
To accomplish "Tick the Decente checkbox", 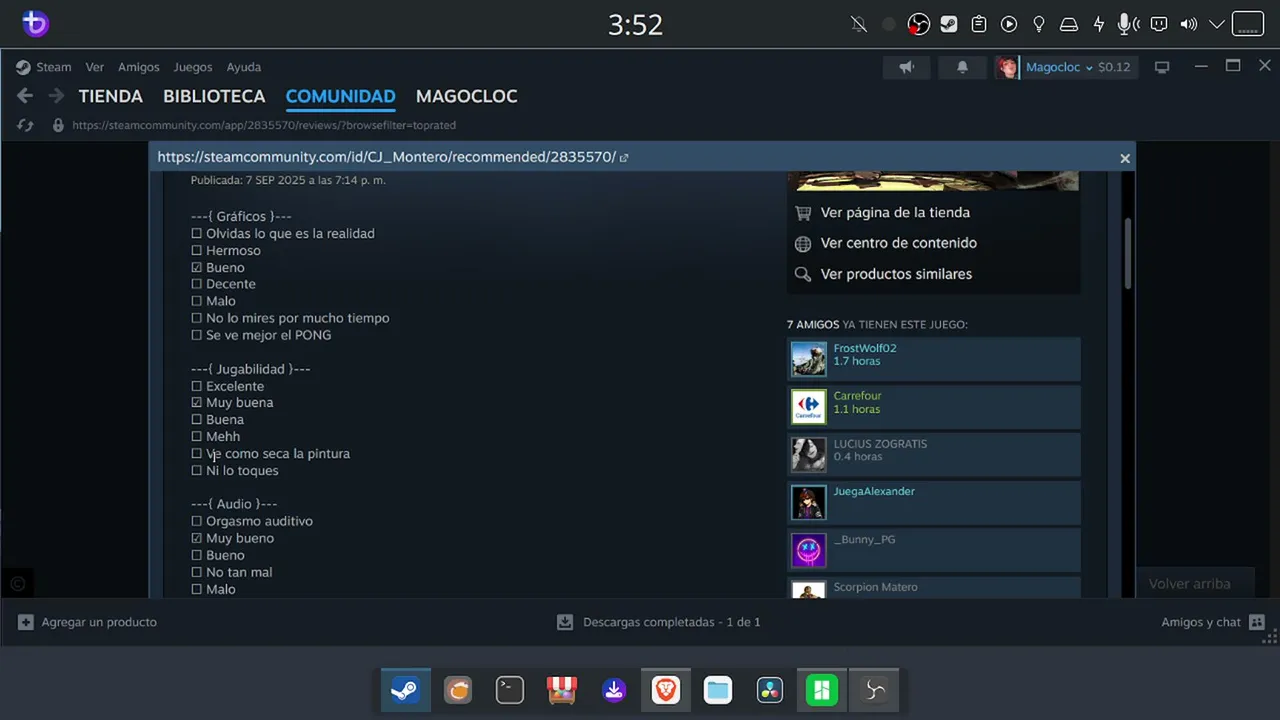I will pos(197,284).
